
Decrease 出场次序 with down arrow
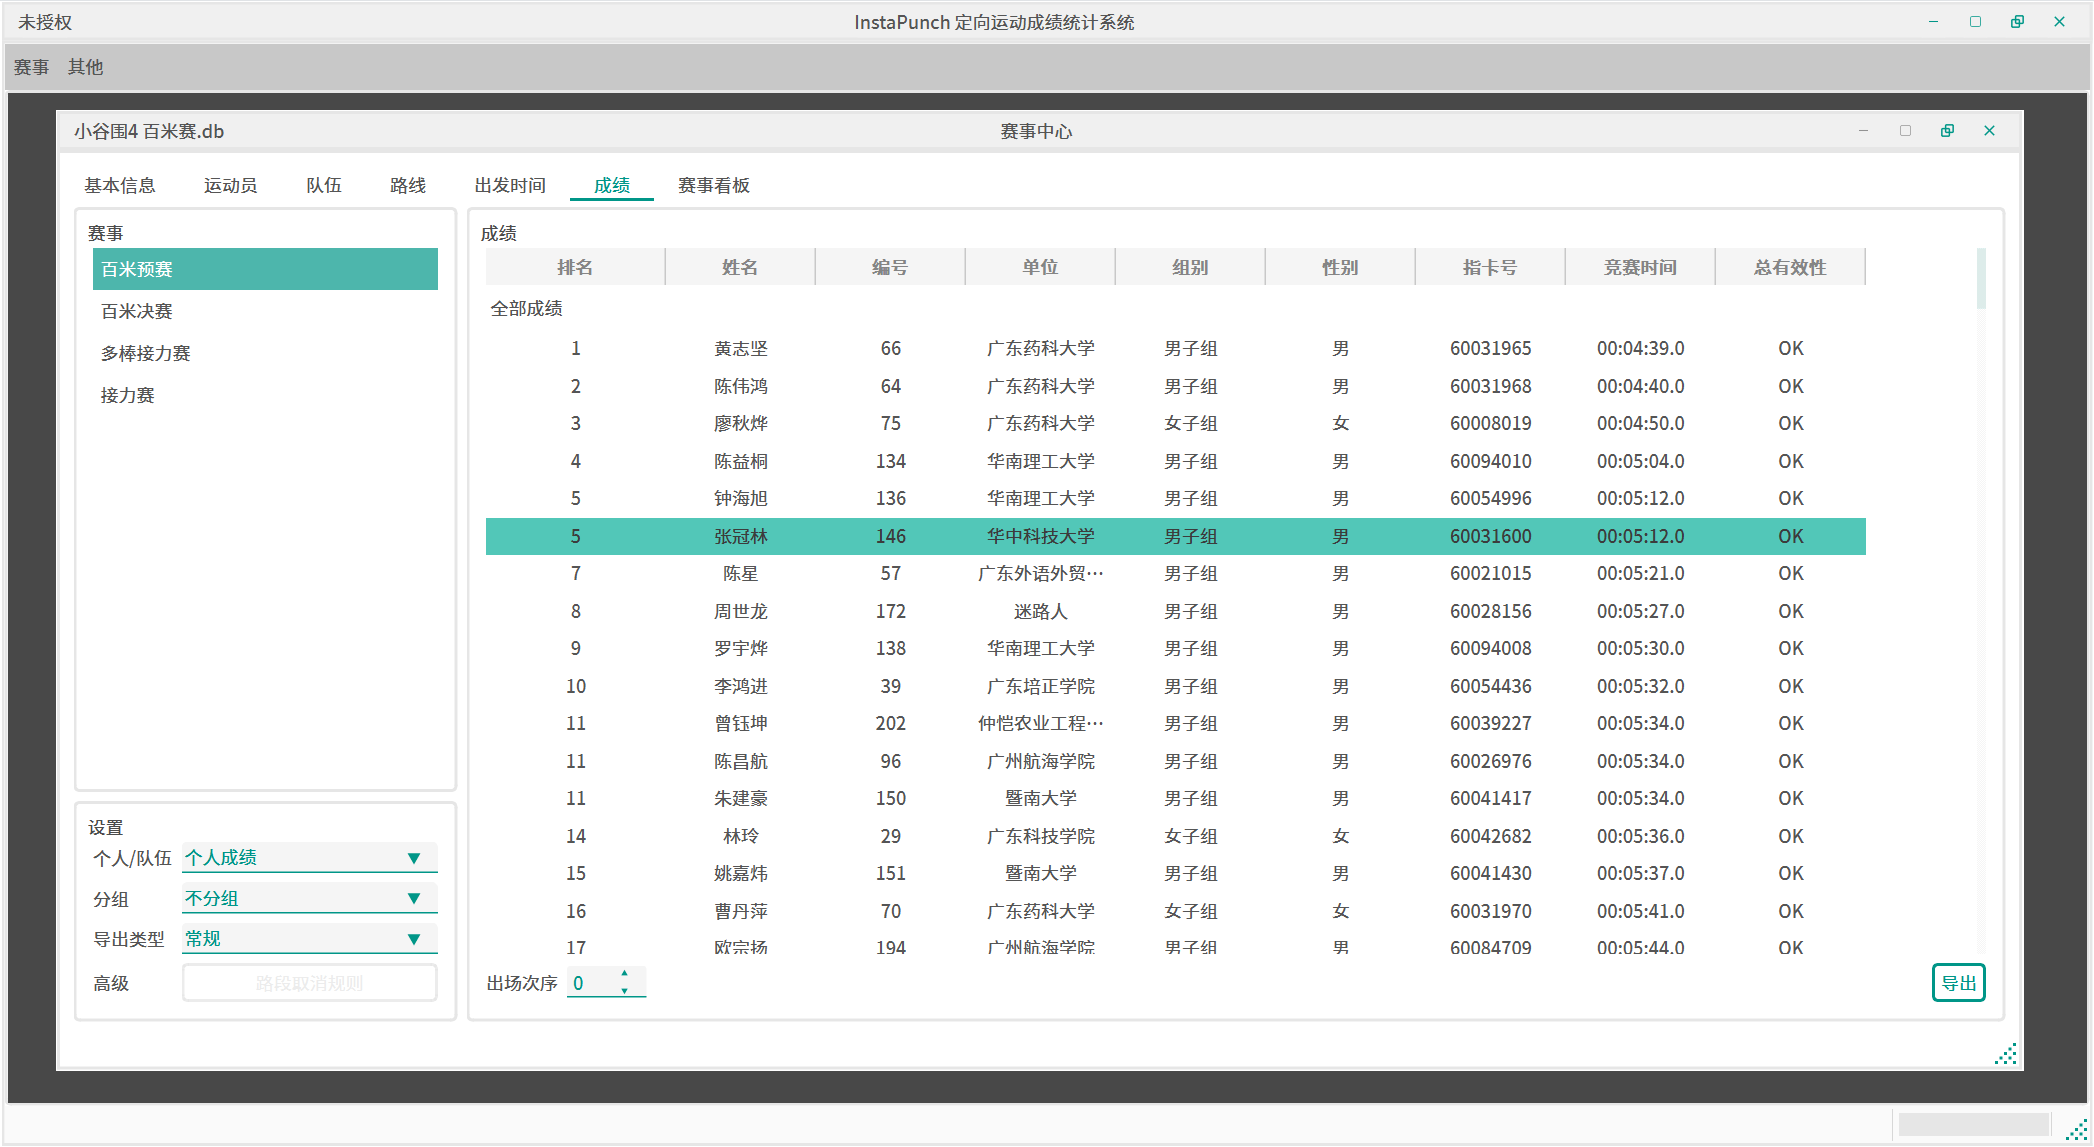click(625, 991)
